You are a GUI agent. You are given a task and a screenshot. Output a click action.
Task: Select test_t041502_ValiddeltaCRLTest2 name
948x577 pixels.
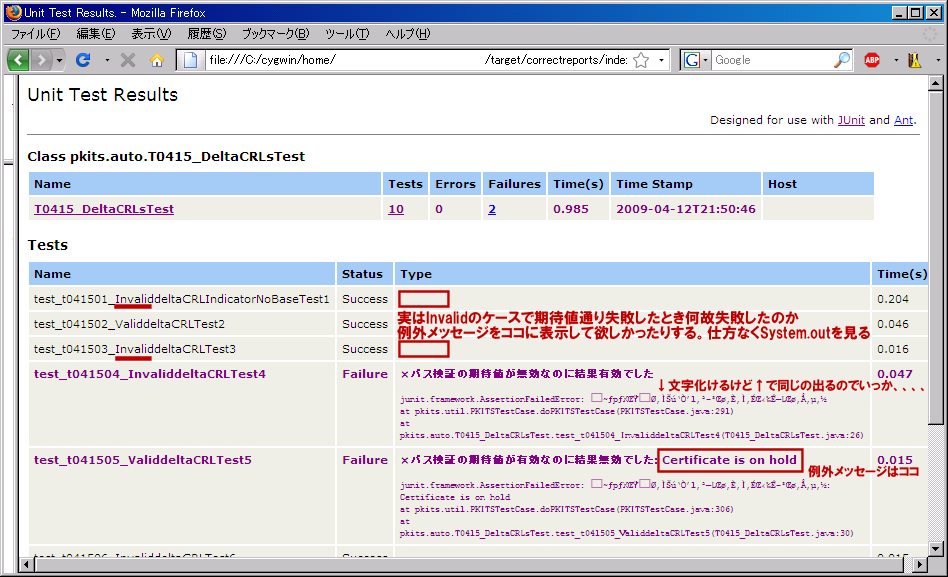(129, 324)
